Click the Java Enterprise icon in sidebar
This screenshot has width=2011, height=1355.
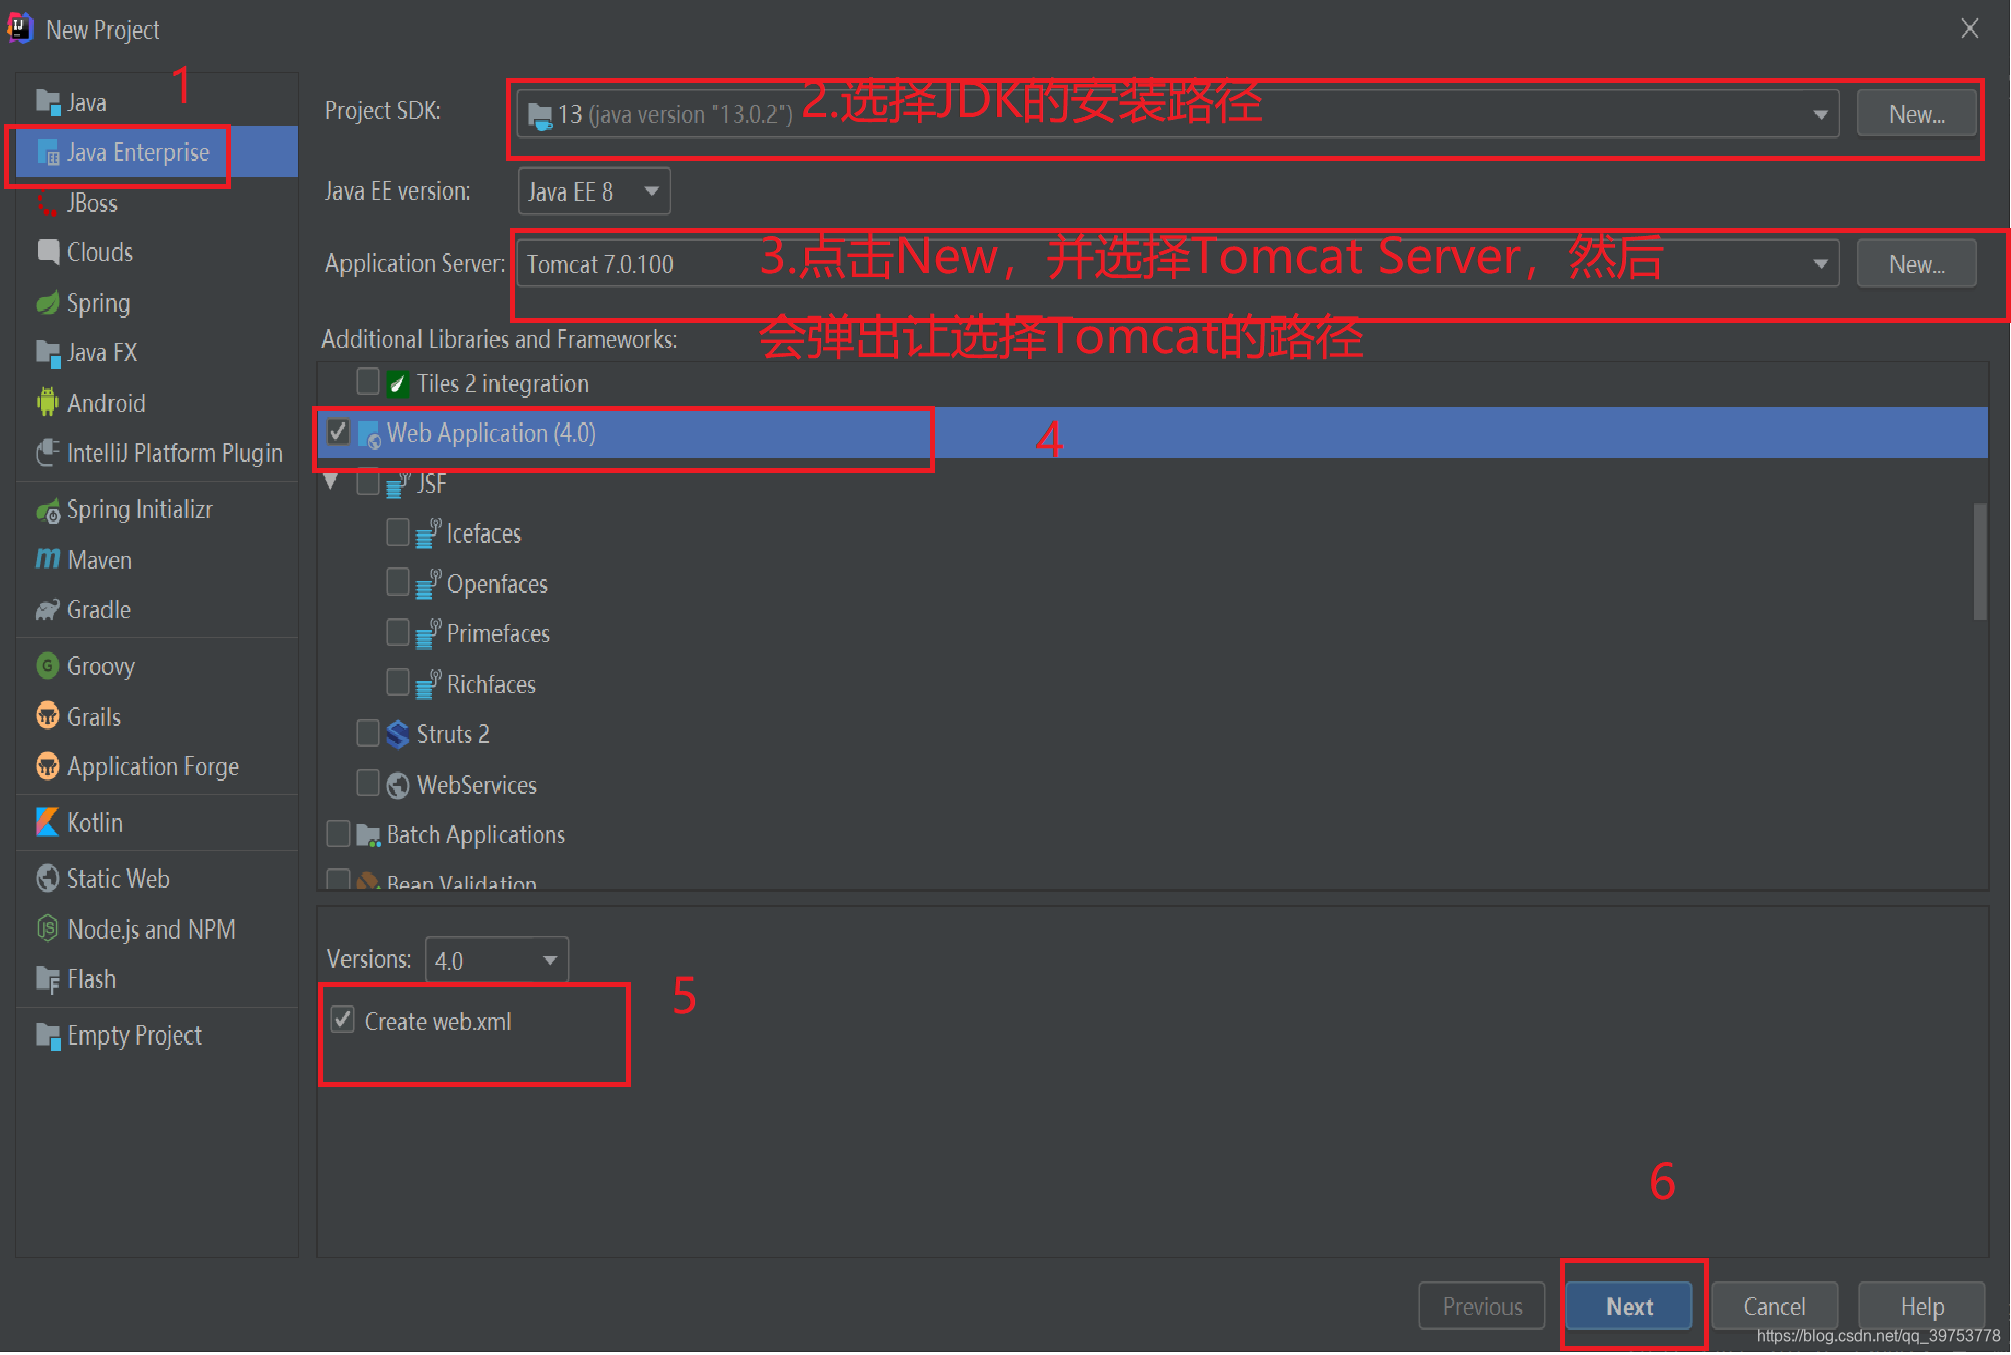pyautogui.click(x=48, y=152)
